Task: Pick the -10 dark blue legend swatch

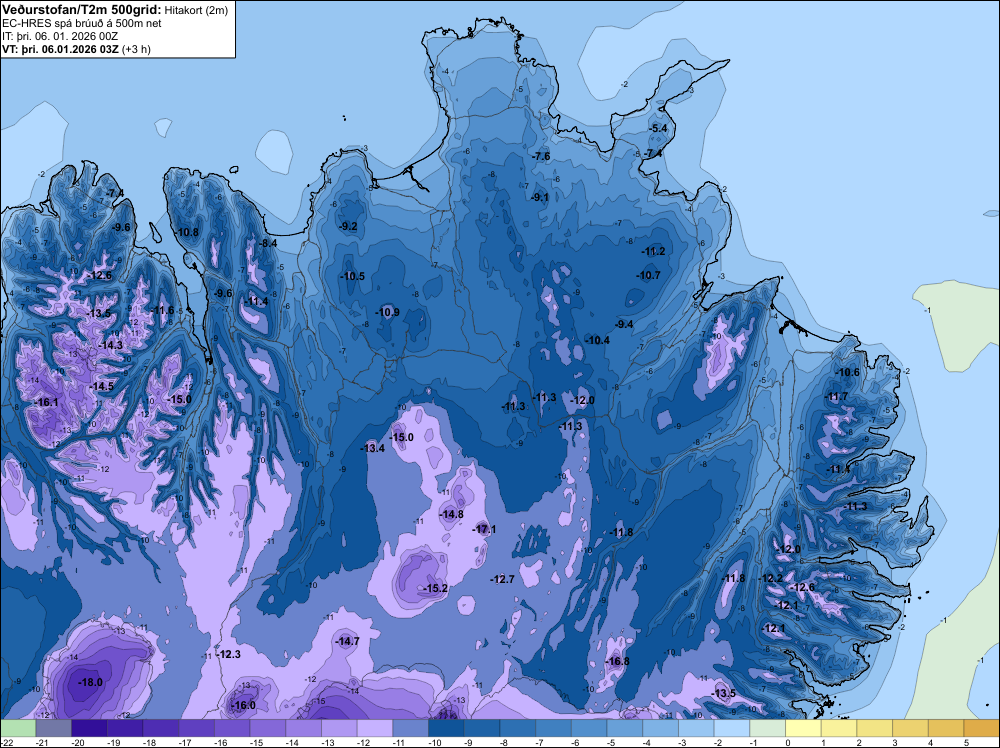Action: point(446,729)
